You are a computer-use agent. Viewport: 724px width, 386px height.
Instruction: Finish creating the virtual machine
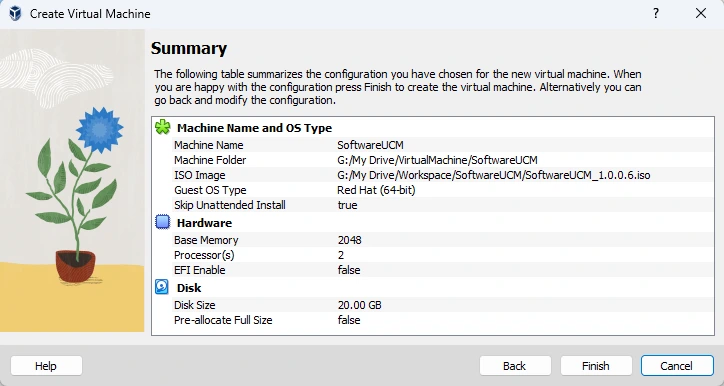596,366
